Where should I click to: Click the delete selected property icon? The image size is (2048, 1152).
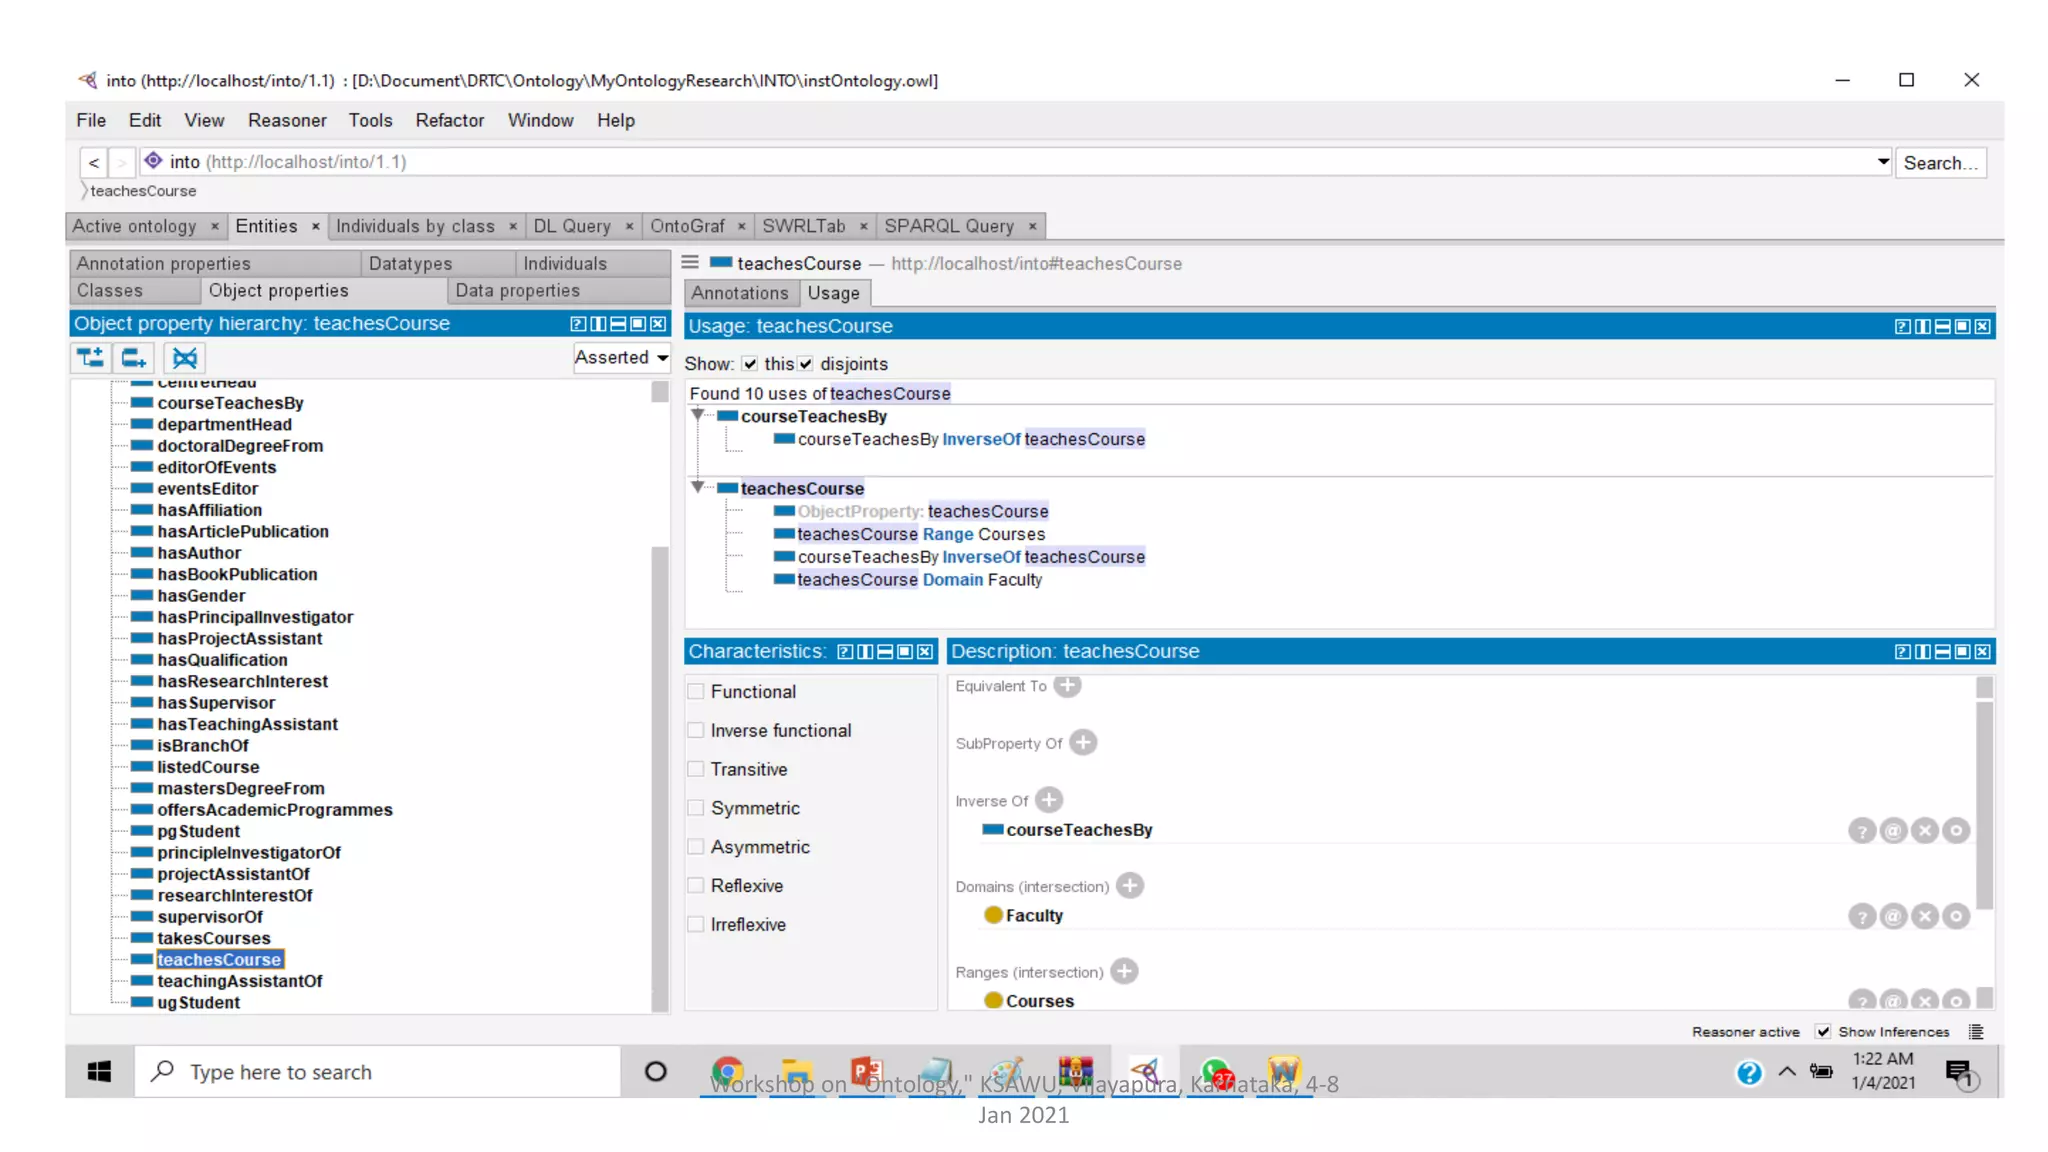[x=184, y=357]
